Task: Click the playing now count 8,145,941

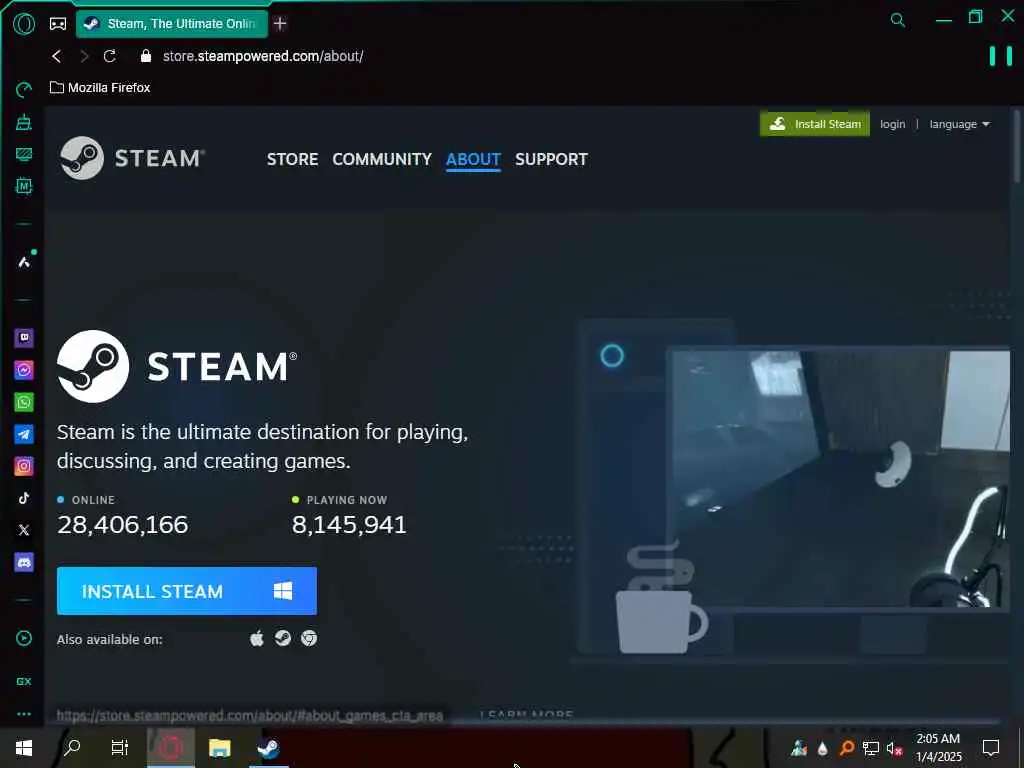Action: [x=349, y=524]
